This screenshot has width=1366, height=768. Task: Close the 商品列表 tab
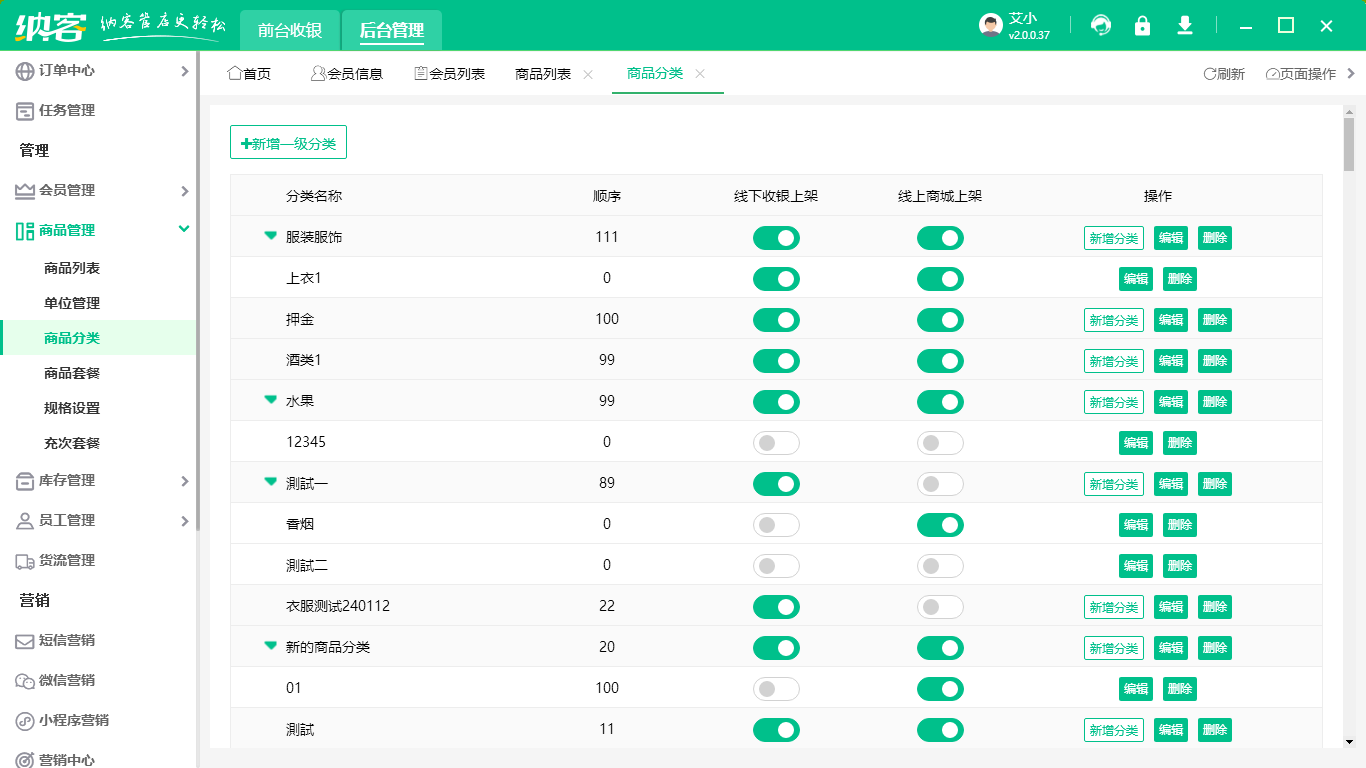(x=588, y=75)
